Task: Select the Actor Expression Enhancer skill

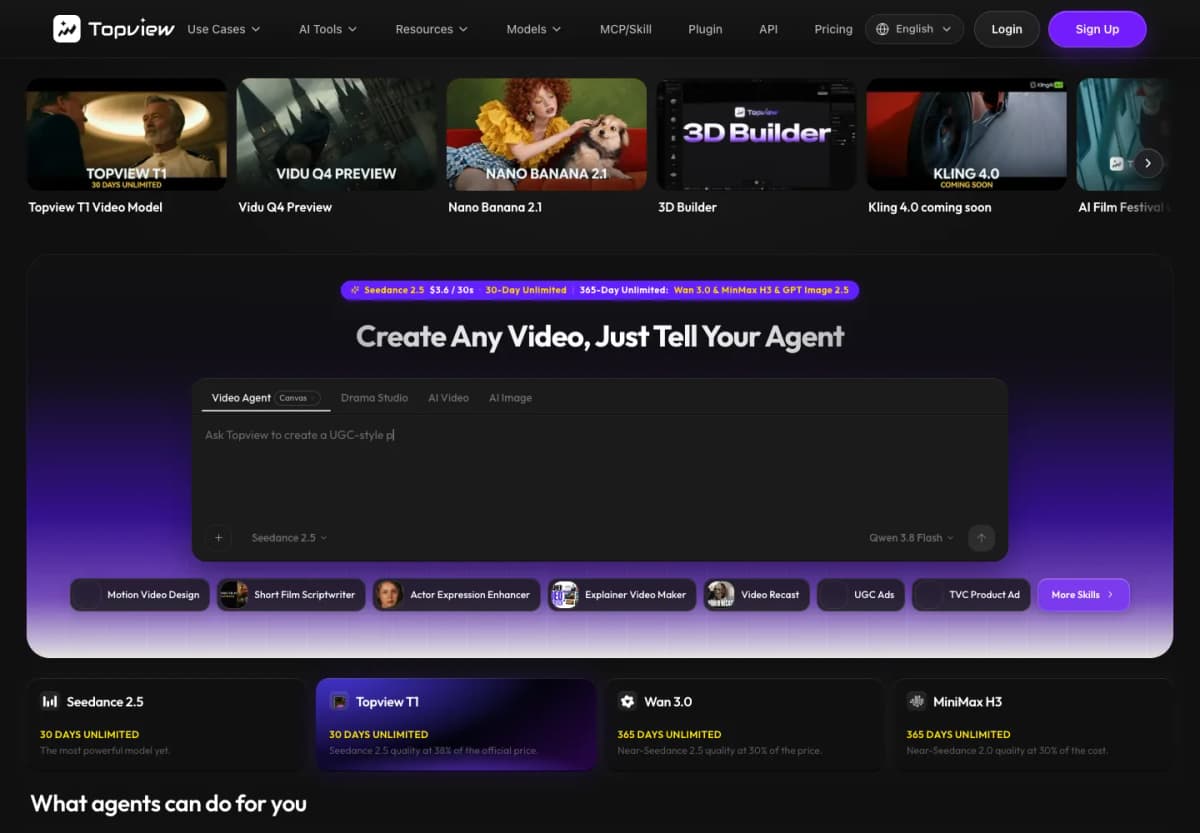Action: [457, 595]
